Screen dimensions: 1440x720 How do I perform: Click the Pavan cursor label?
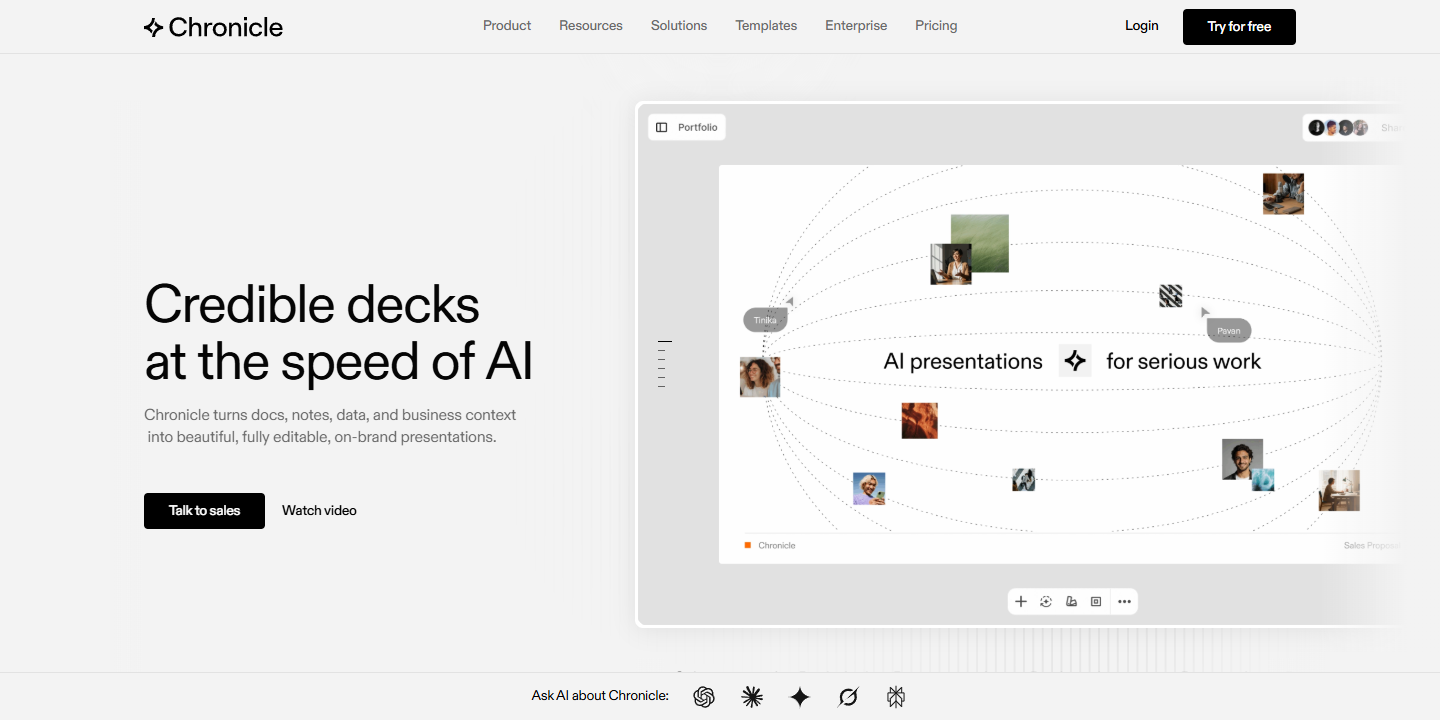tap(1229, 331)
